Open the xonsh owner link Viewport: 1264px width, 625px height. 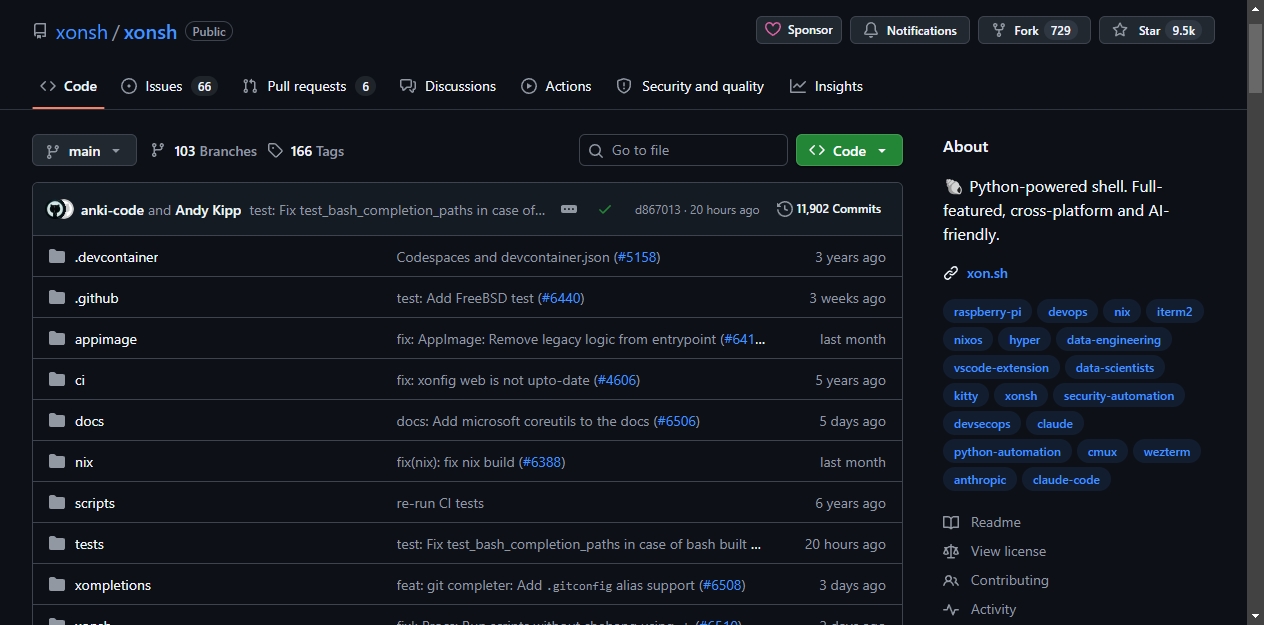pyautogui.click(x=82, y=31)
